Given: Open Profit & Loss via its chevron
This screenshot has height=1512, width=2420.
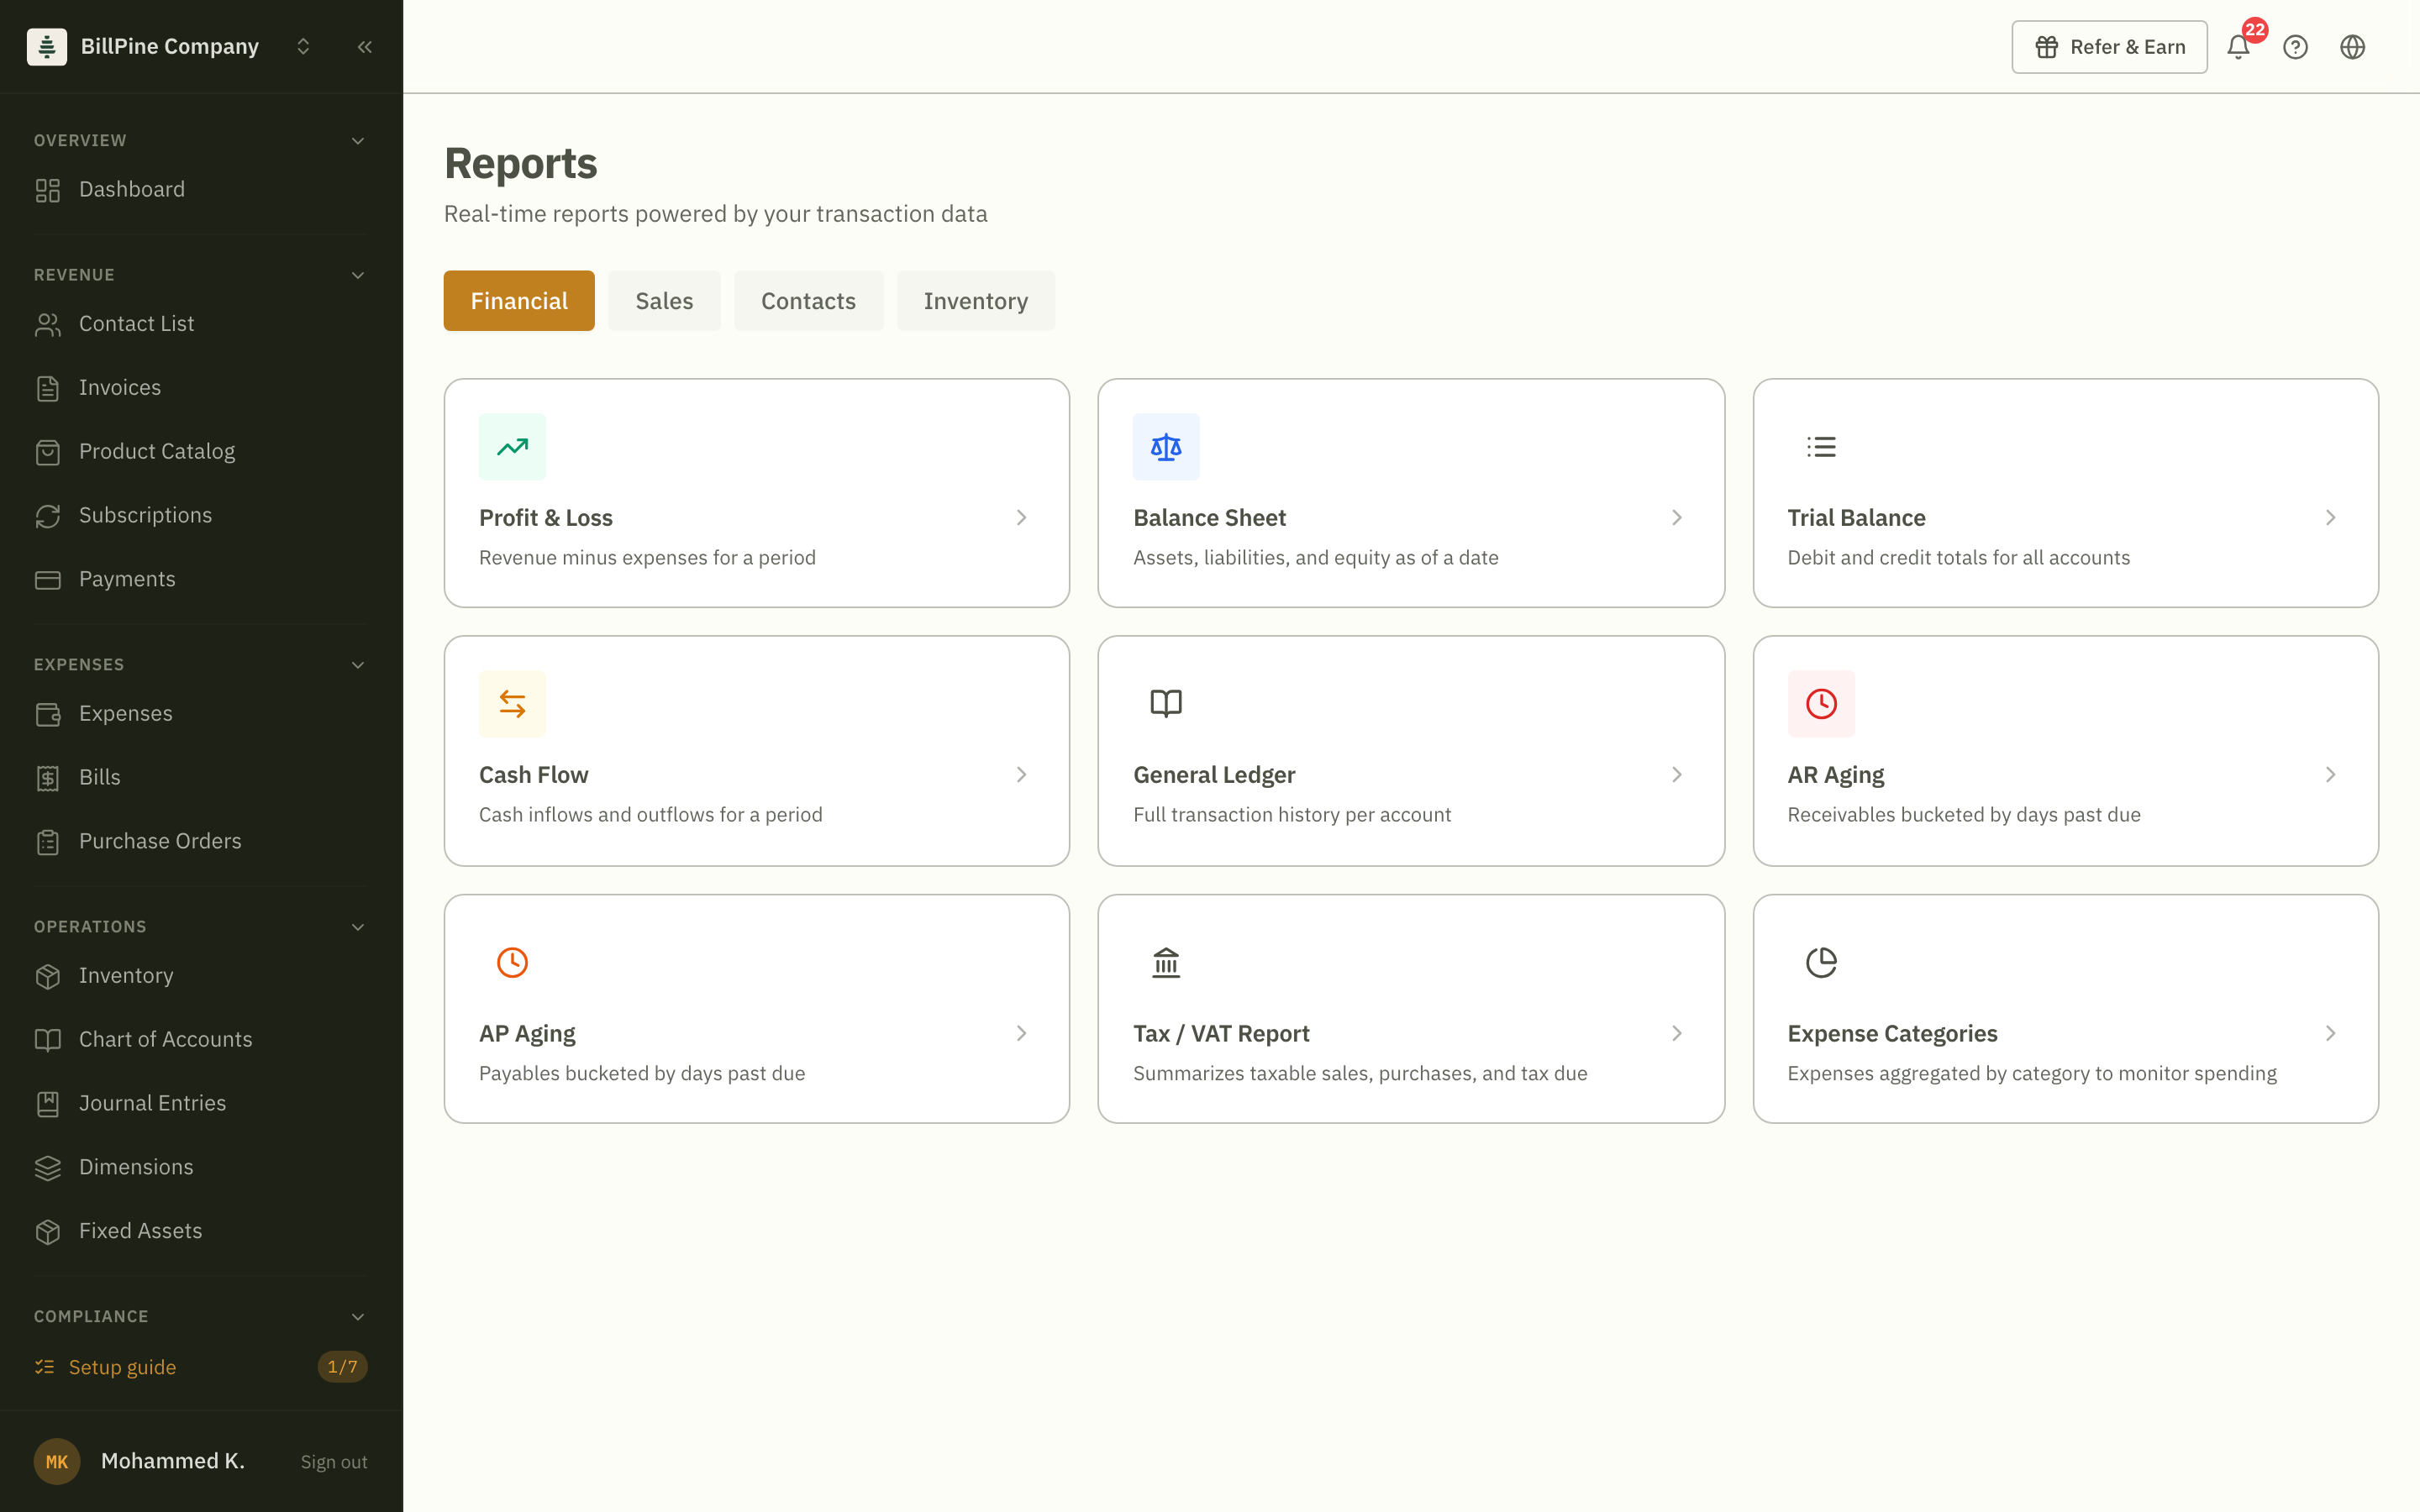Looking at the screenshot, I should coord(1021,518).
